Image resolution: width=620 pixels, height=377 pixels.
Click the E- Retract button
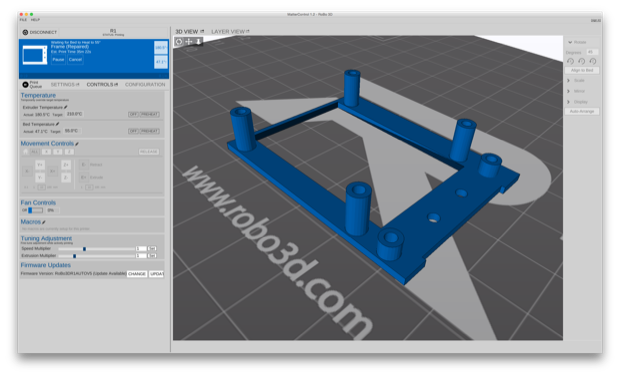point(83,165)
